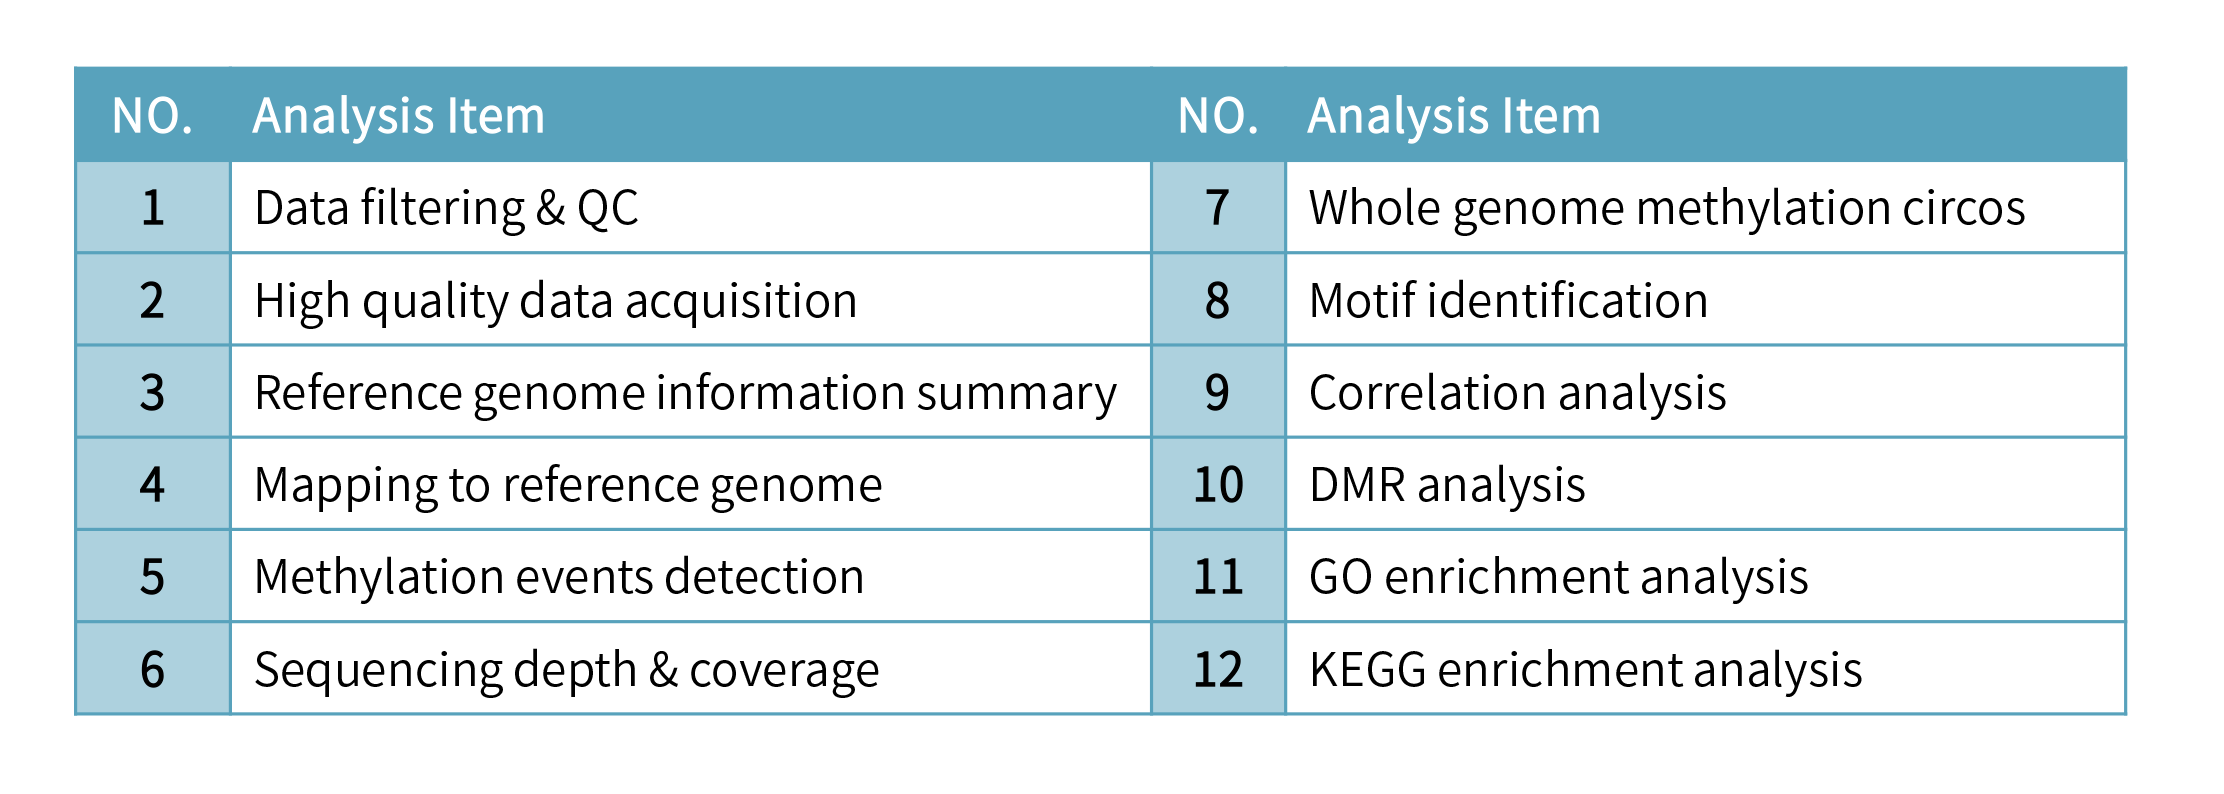Click the number 12 cell
2224x794 pixels.
1218,669
